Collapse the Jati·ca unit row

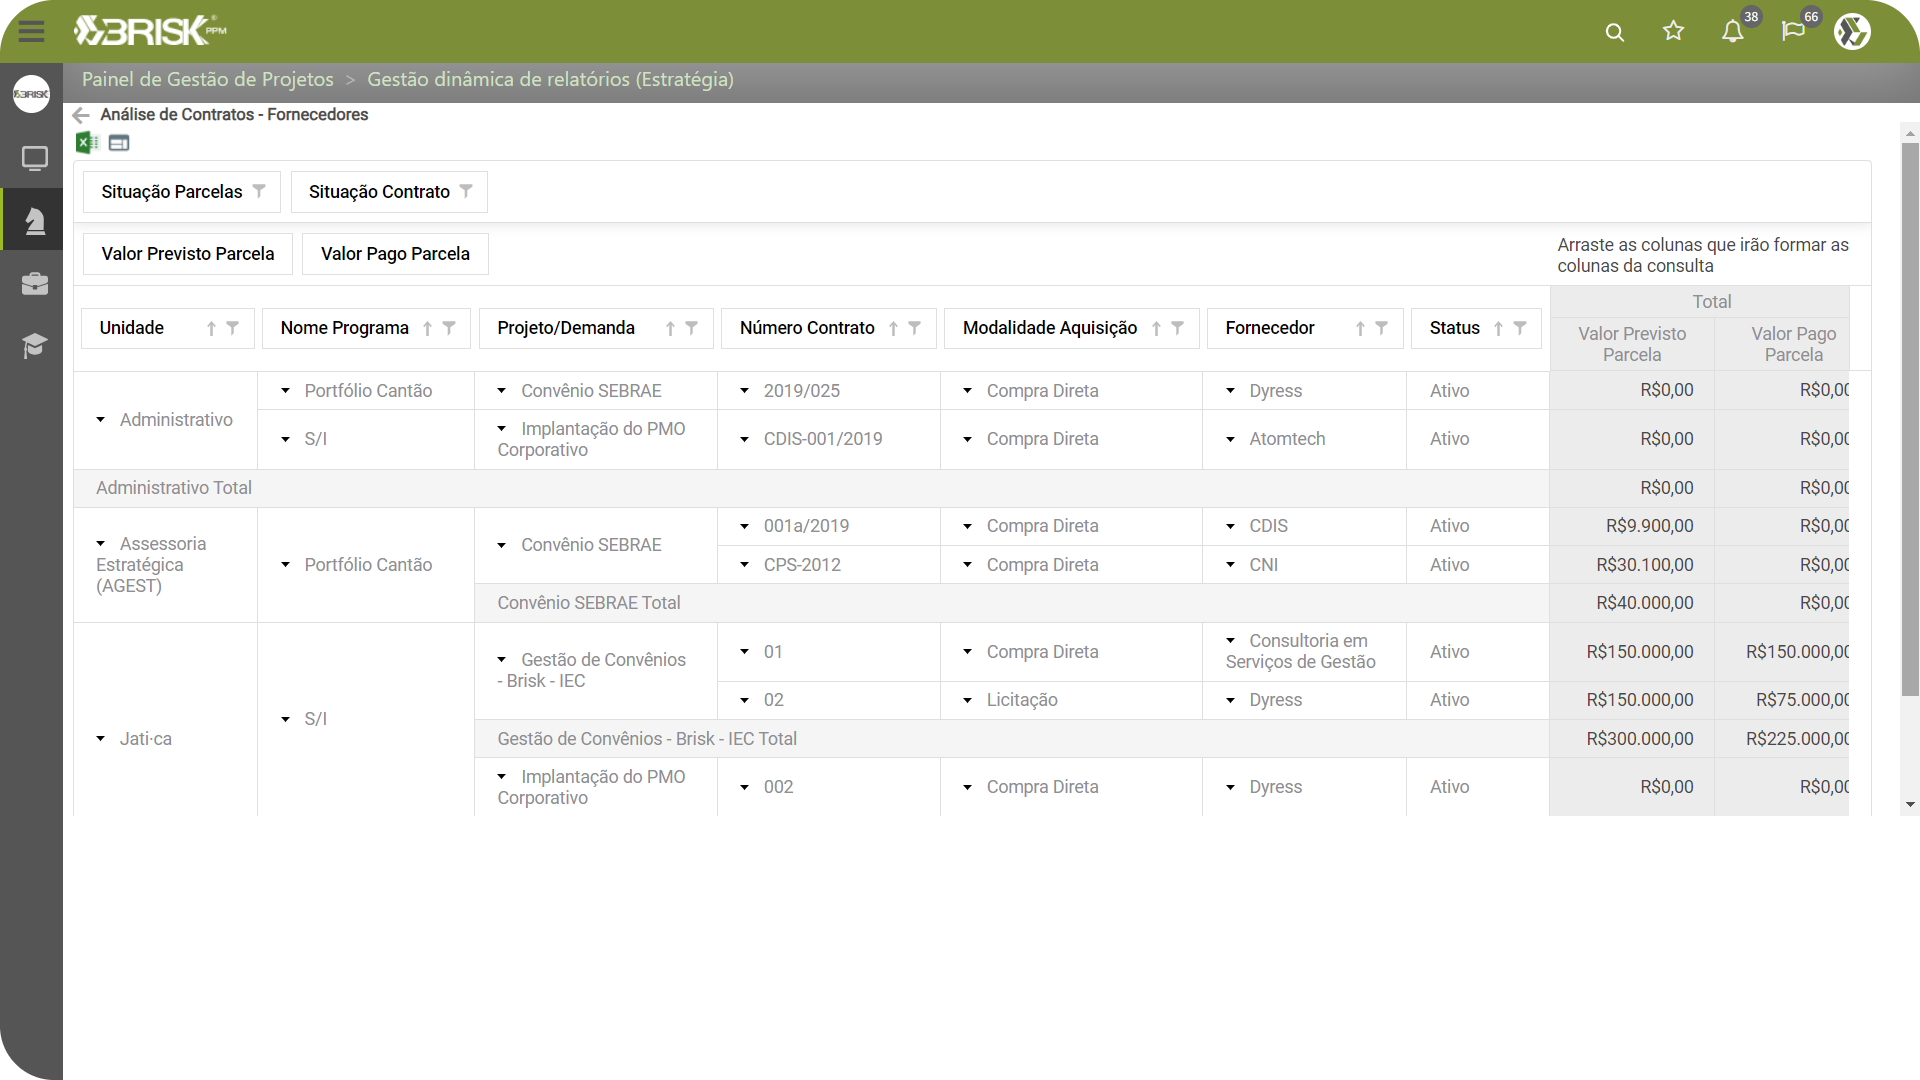(100, 739)
